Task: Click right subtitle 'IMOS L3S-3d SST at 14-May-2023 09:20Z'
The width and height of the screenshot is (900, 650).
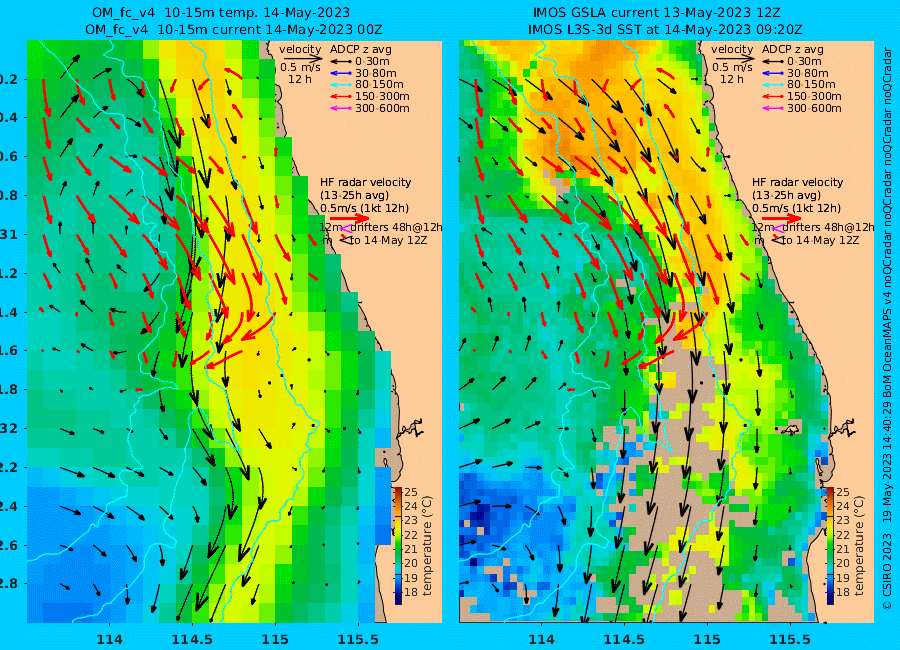Action: pos(665,29)
